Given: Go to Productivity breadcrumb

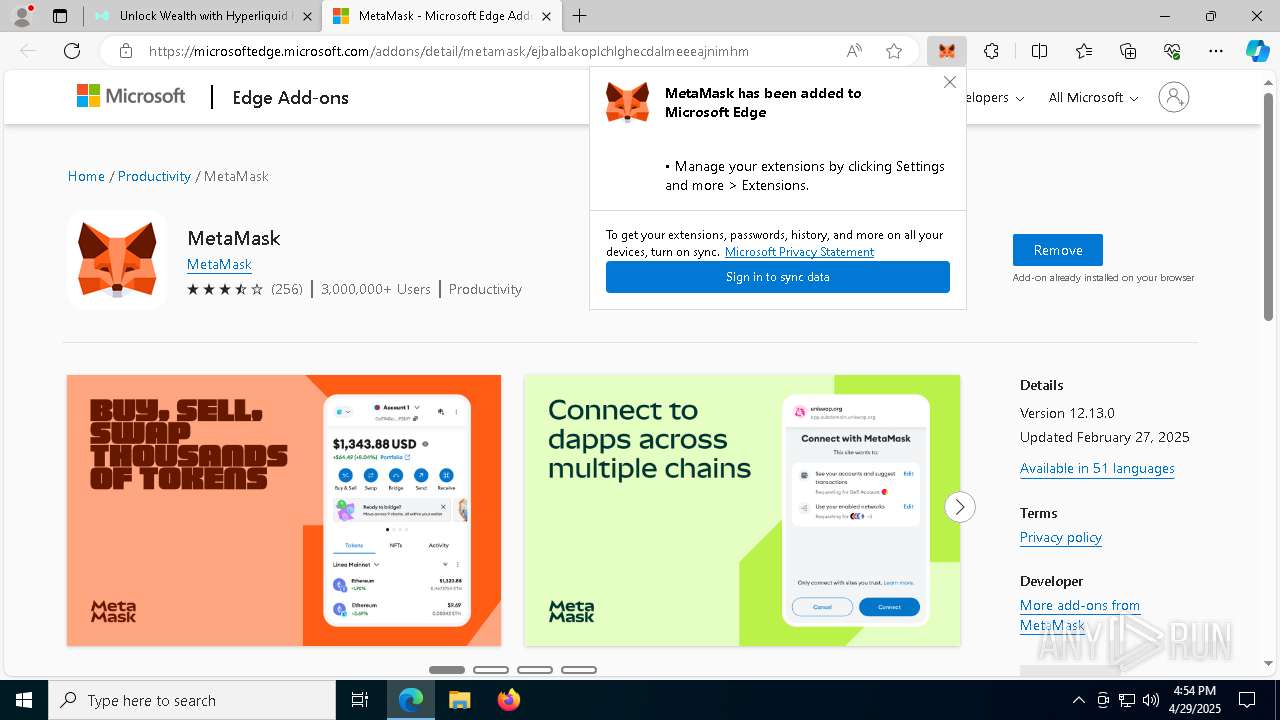Looking at the screenshot, I should (154, 176).
